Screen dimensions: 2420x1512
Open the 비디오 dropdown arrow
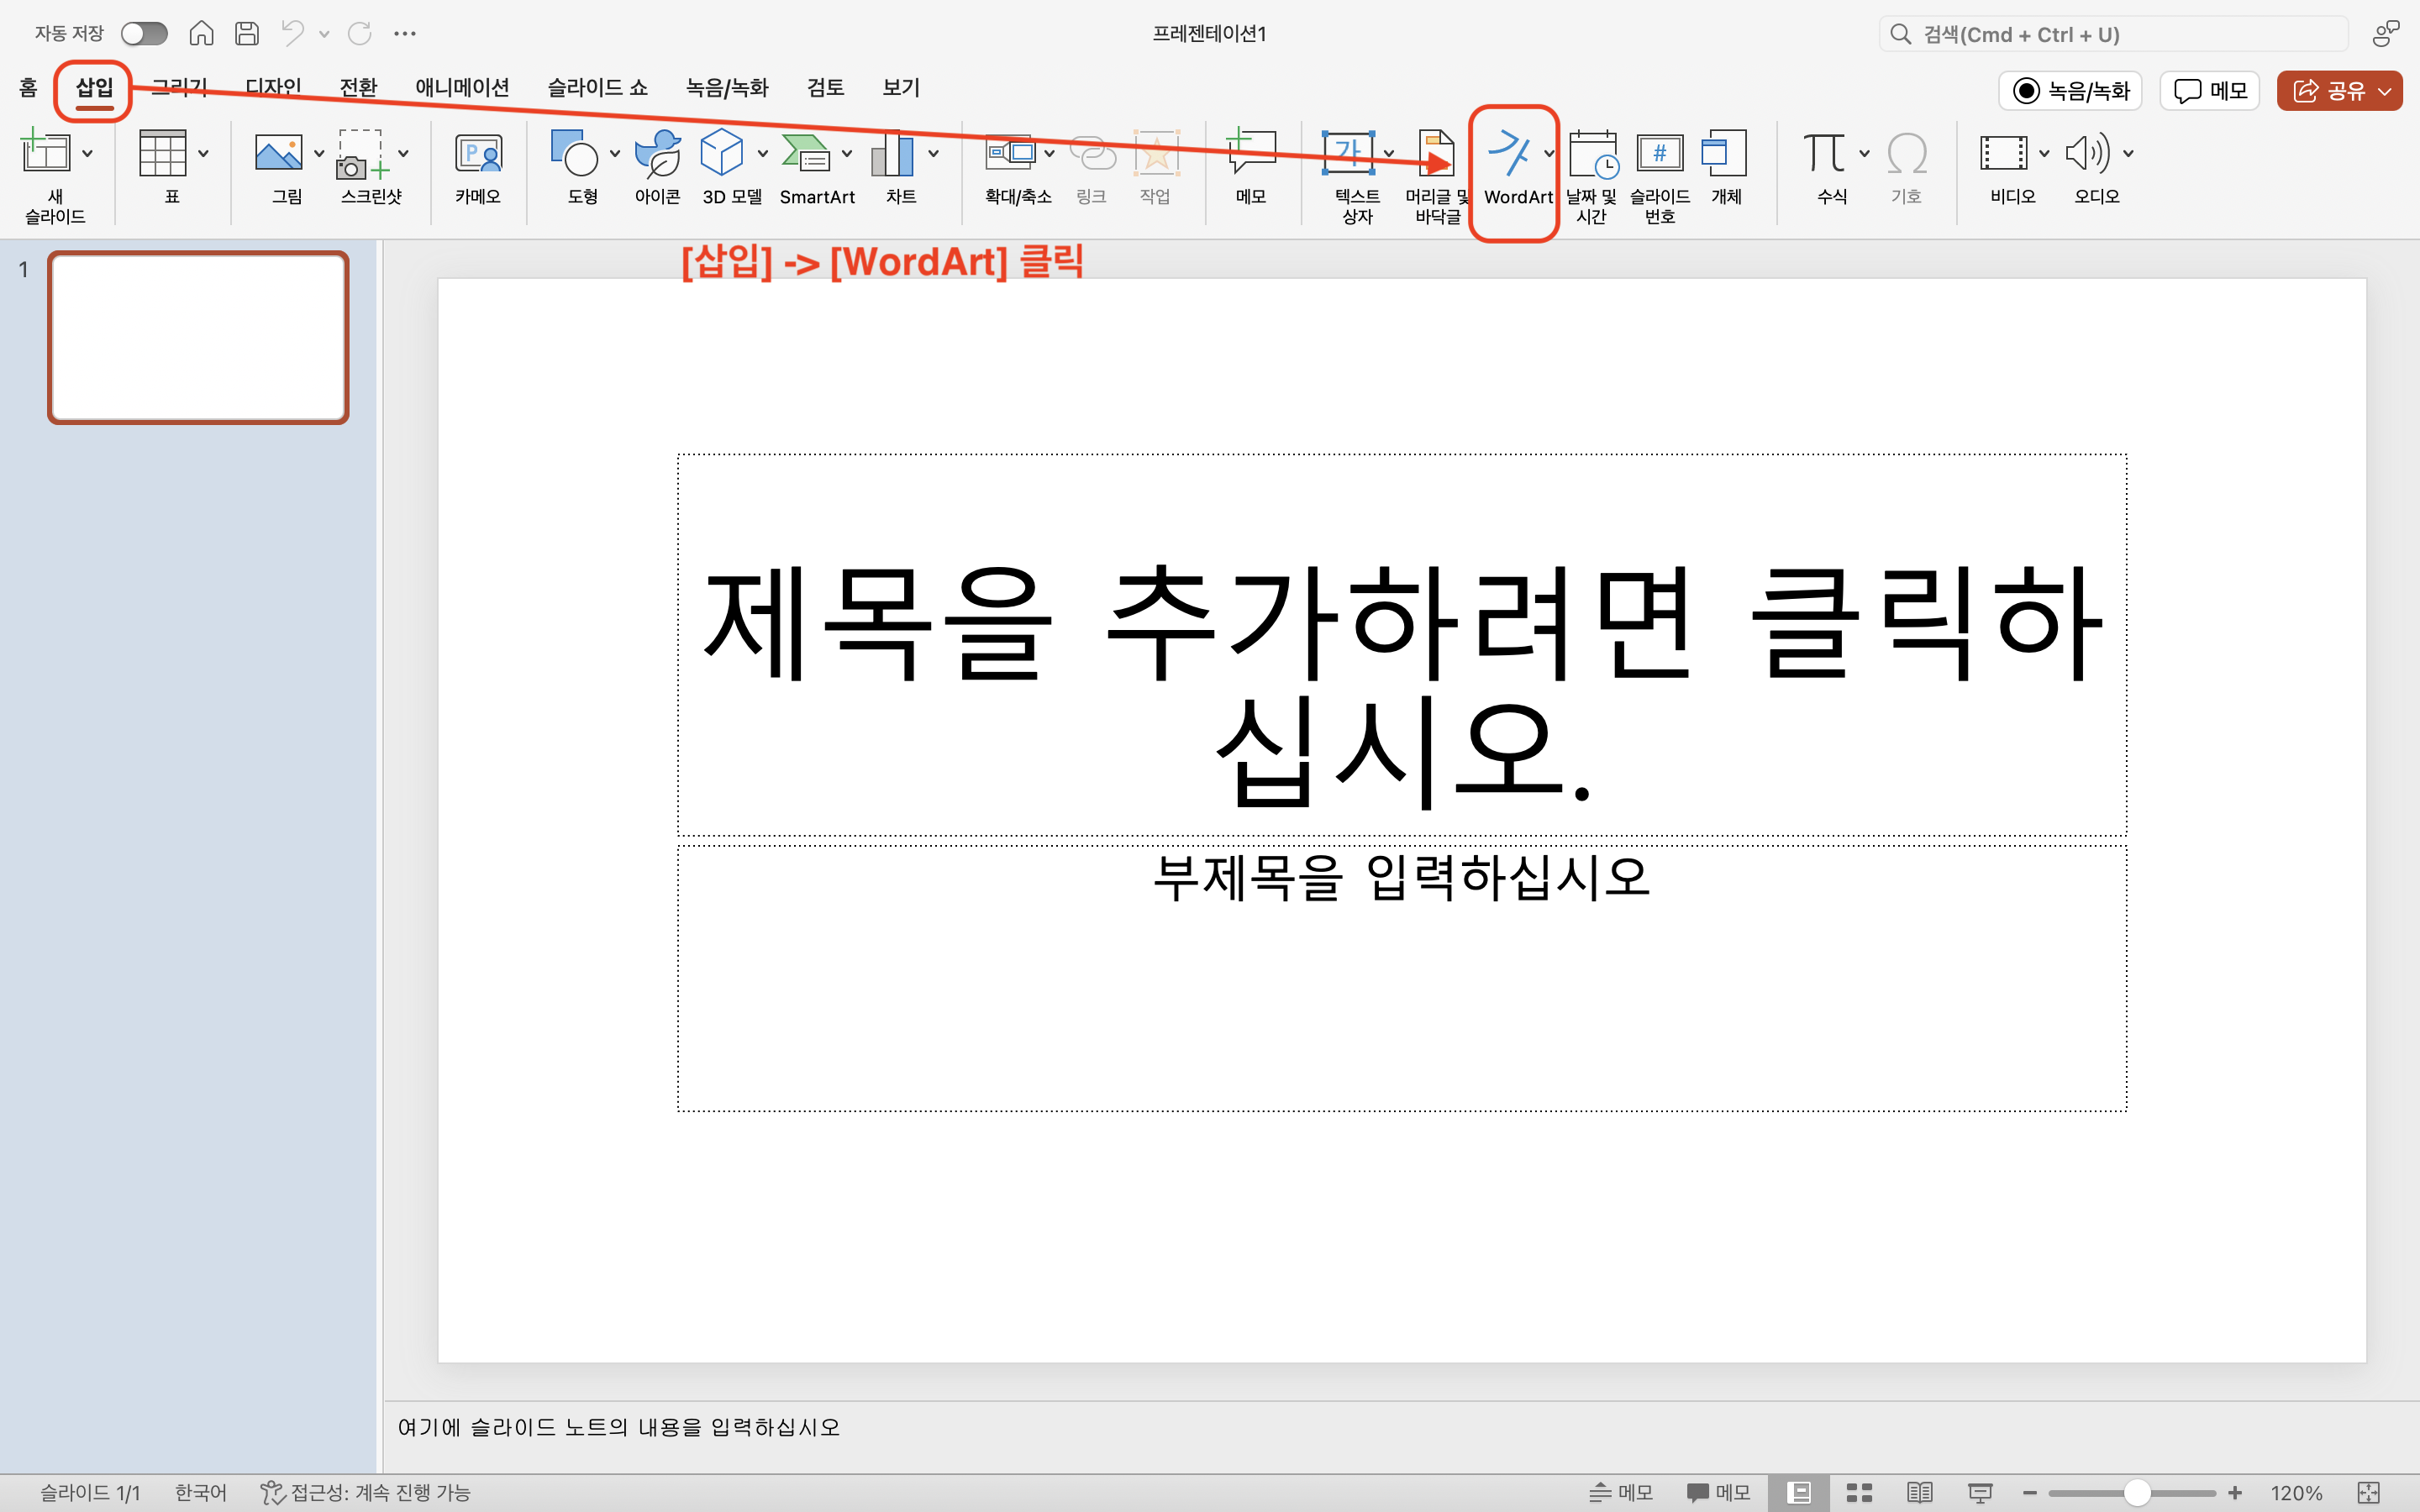(2045, 152)
